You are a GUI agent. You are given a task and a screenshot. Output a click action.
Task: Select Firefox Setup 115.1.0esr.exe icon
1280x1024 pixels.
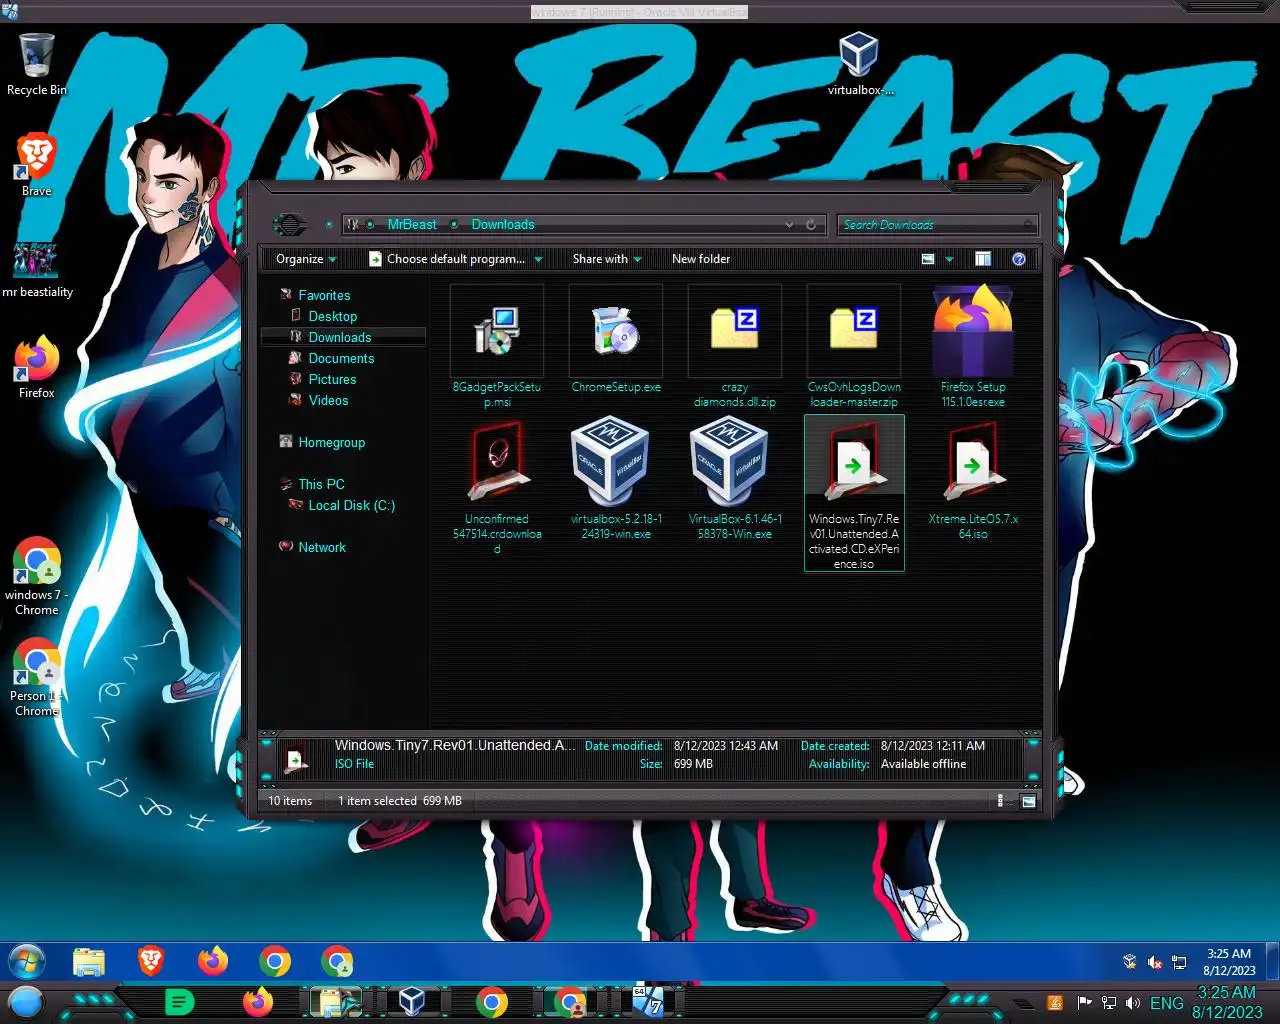point(973,331)
